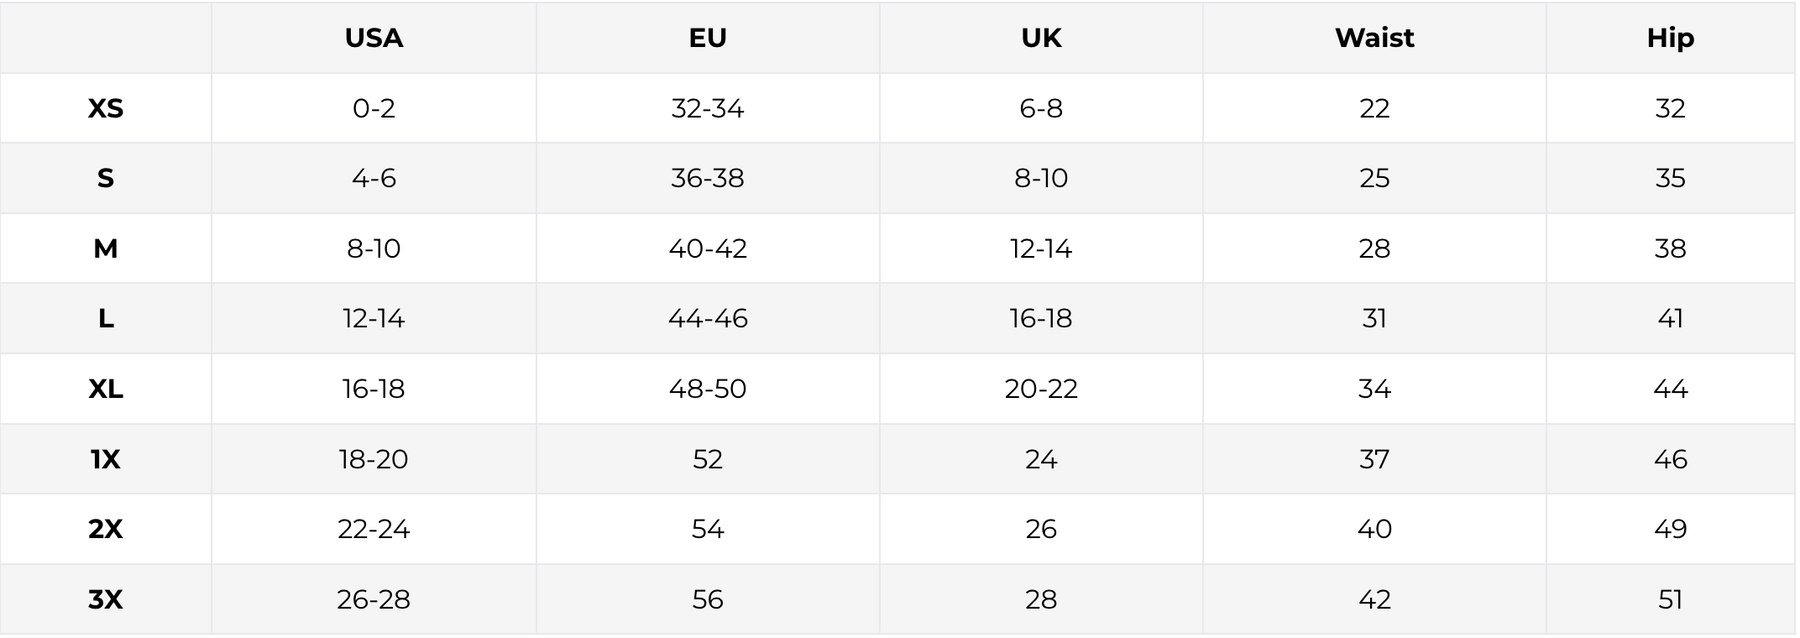Click the Waist column header

1374,38
